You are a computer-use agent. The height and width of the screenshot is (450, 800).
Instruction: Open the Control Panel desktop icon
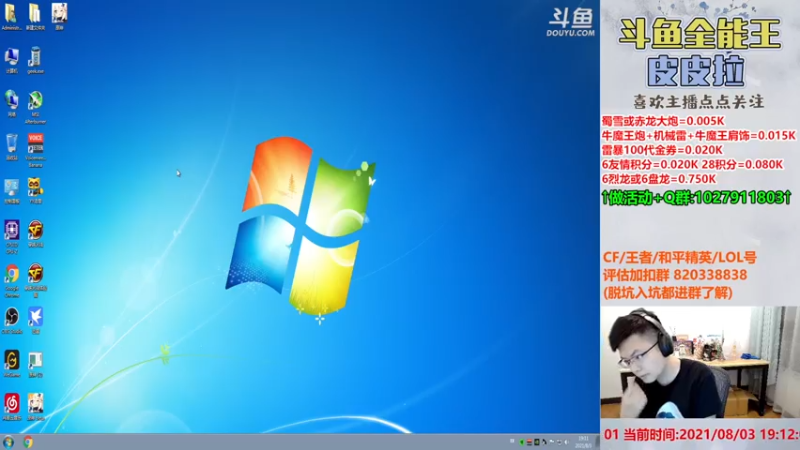11,191
